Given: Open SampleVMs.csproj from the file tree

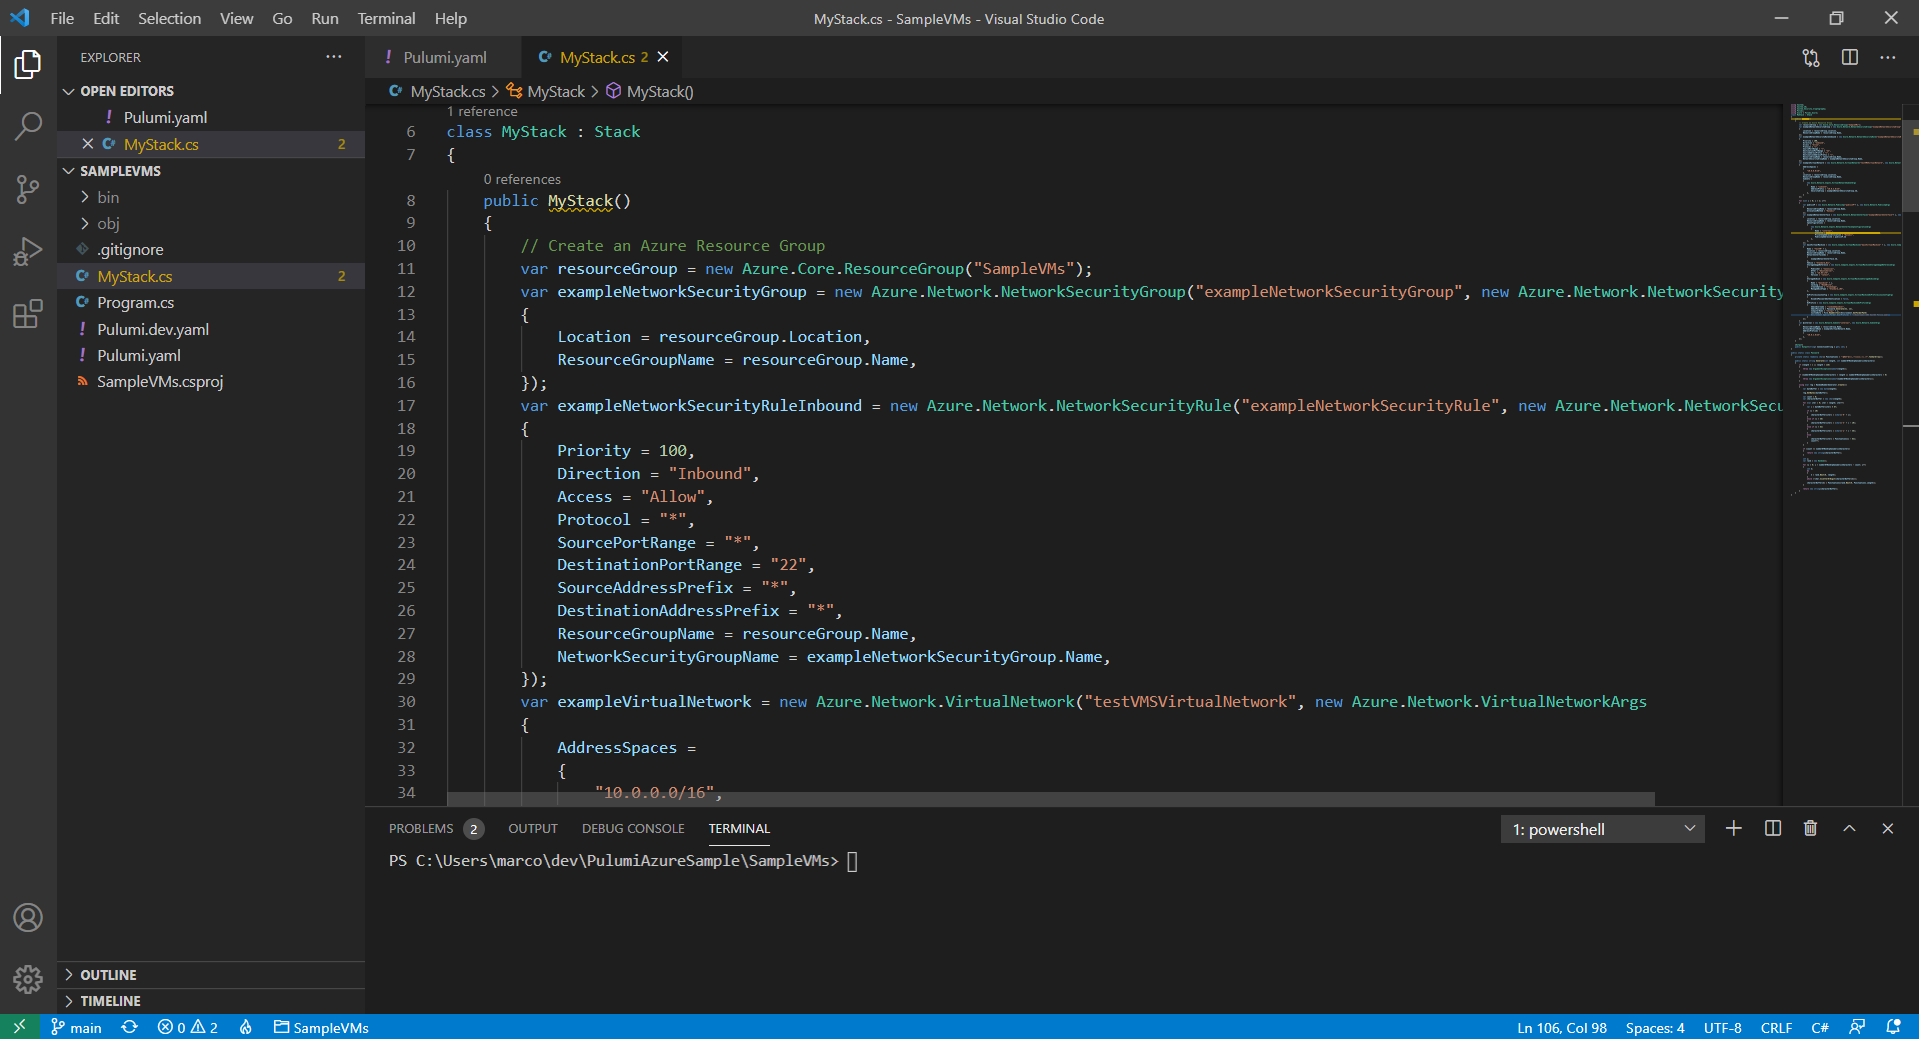Looking at the screenshot, I should (211, 381).
